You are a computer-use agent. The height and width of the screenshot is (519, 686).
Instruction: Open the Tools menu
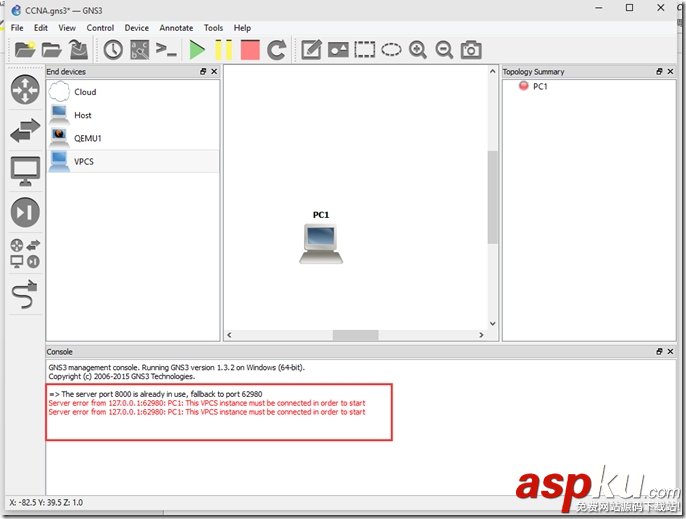214,28
